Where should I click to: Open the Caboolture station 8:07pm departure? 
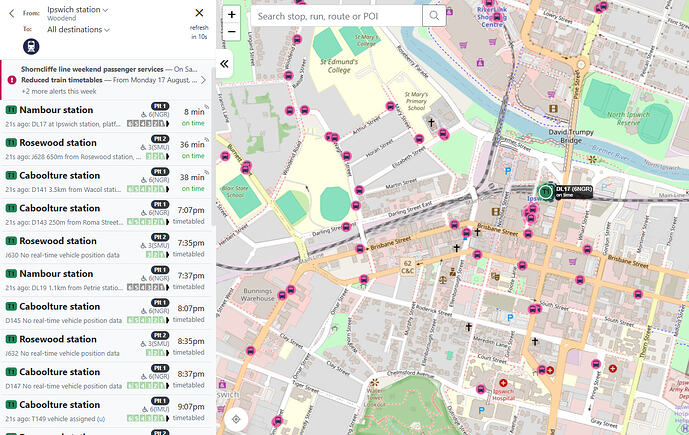point(106,313)
